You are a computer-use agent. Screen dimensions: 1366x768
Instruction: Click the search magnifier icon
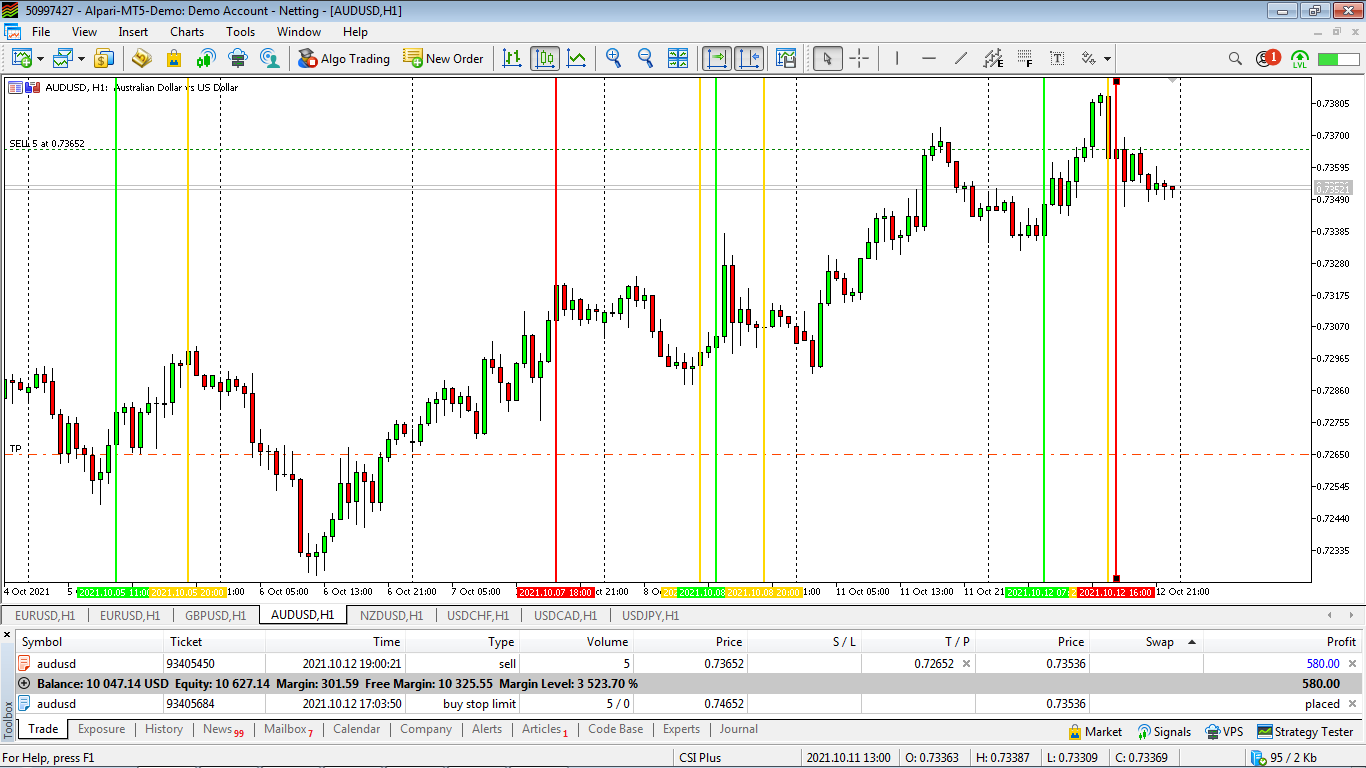(1235, 58)
